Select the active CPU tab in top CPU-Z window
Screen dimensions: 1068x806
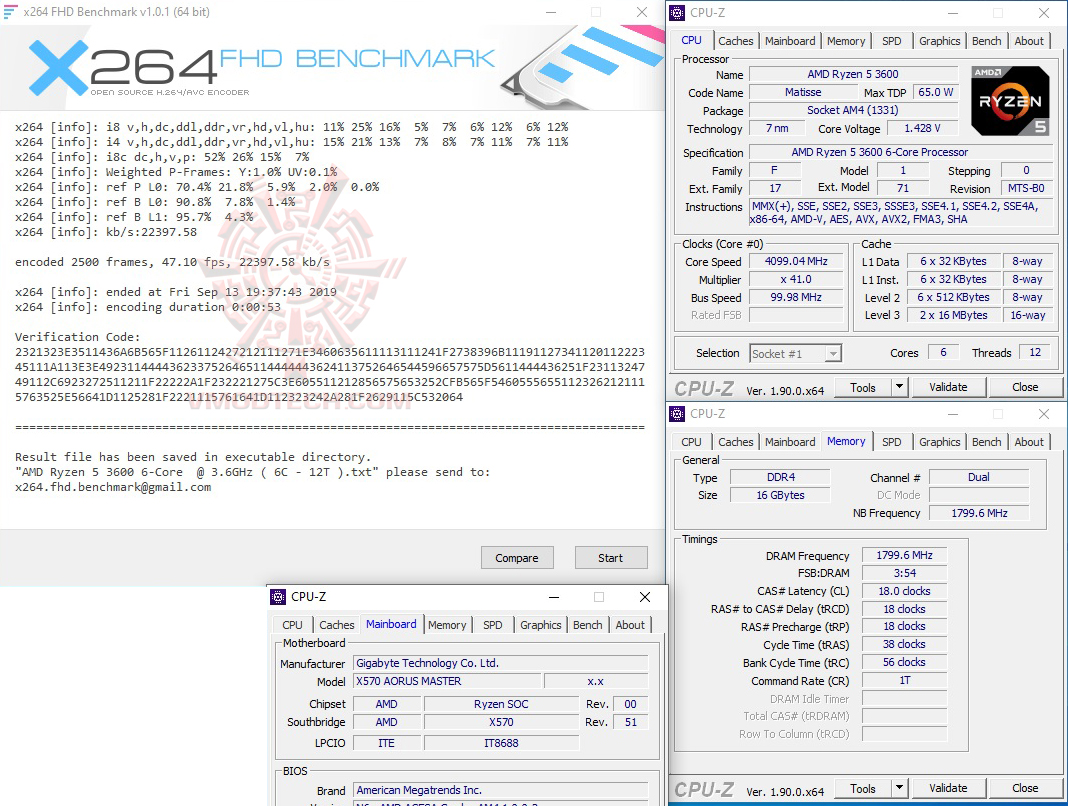click(691, 40)
